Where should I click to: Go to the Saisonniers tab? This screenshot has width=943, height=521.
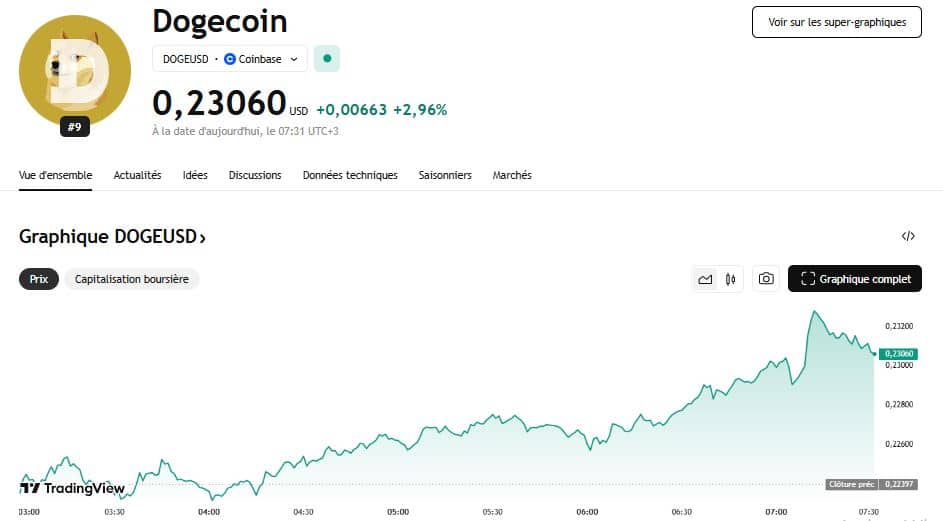(445, 175)
